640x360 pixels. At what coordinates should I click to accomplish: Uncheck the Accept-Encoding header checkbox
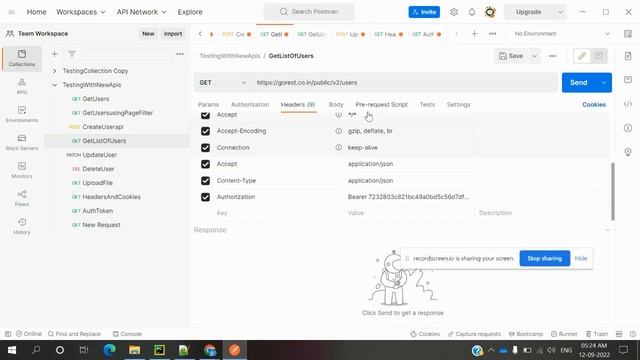(205, 131)
